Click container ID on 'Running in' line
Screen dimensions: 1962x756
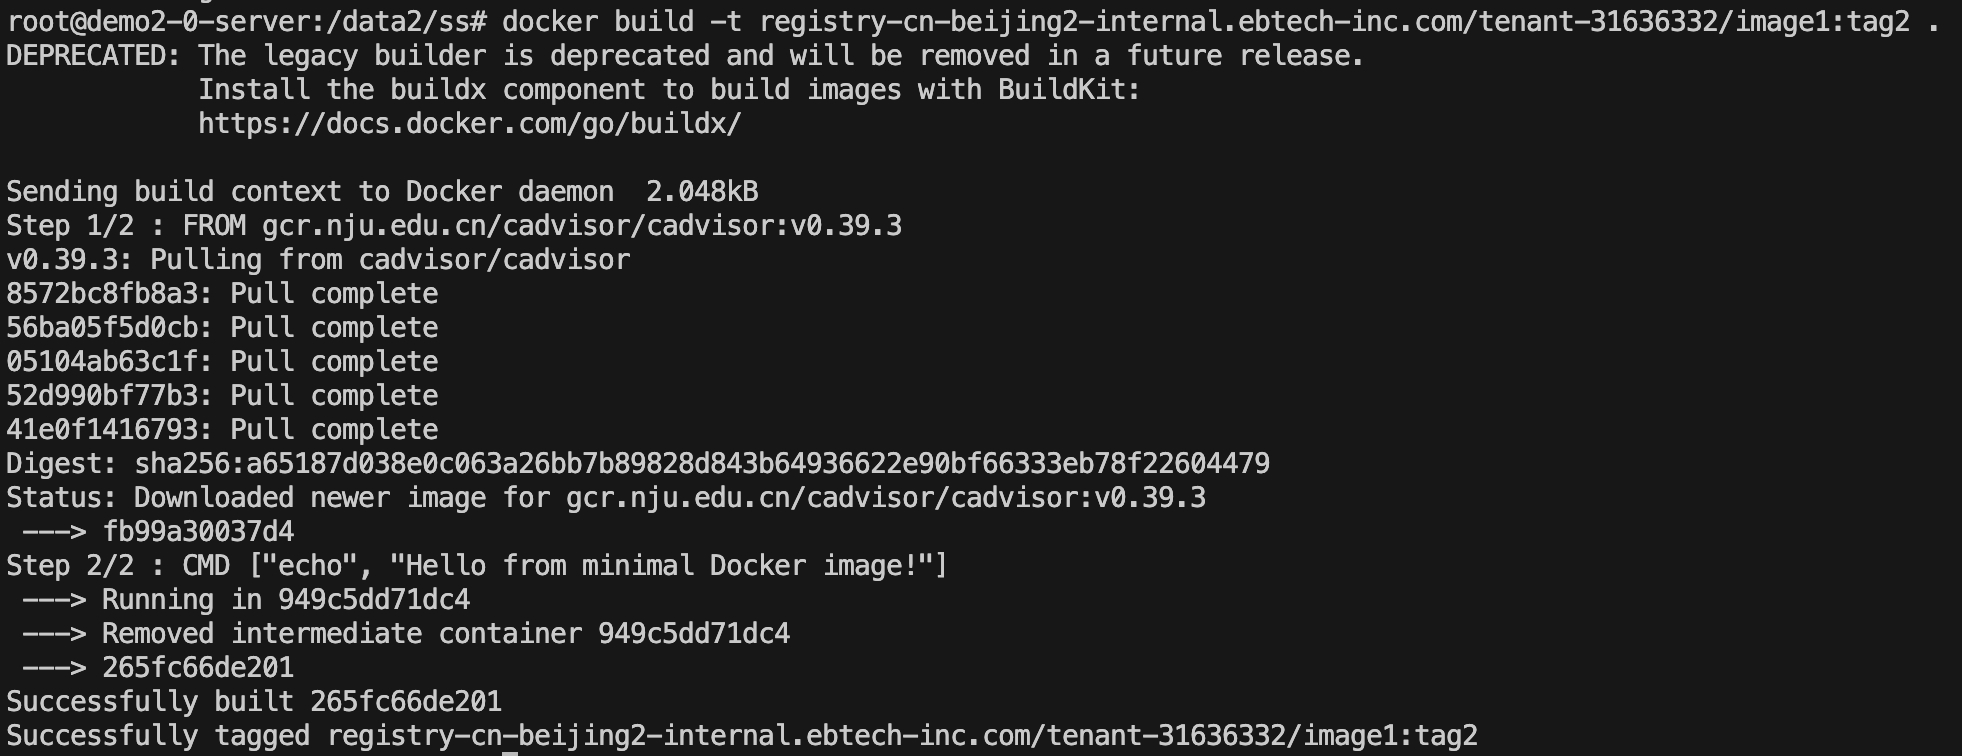374,600
